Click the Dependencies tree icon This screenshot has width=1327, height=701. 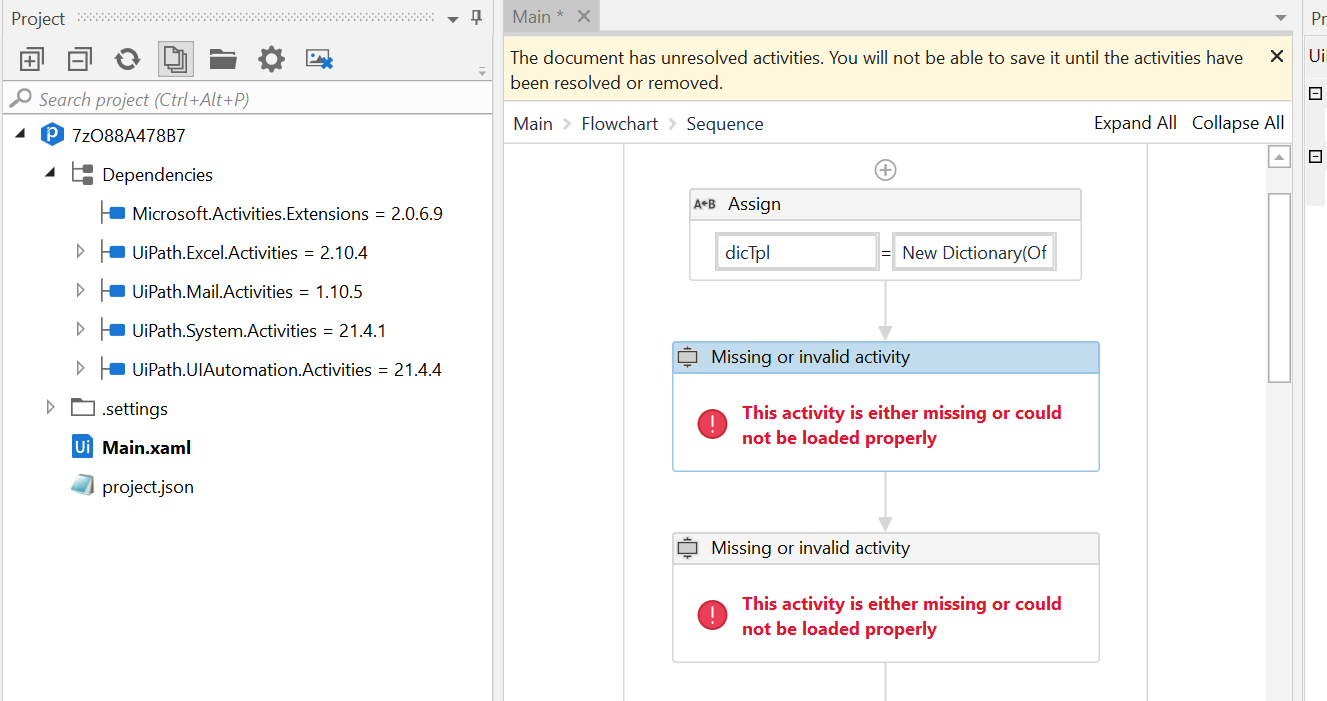point(82,174)
